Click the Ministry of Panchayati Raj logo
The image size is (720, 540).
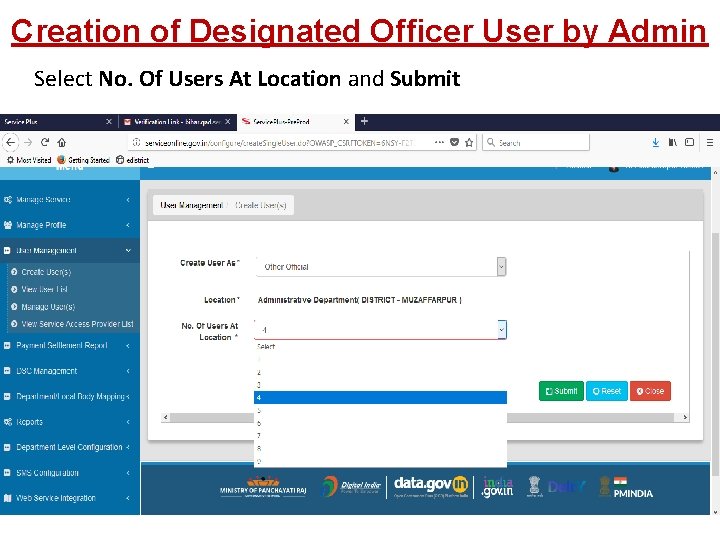point(263,488)
